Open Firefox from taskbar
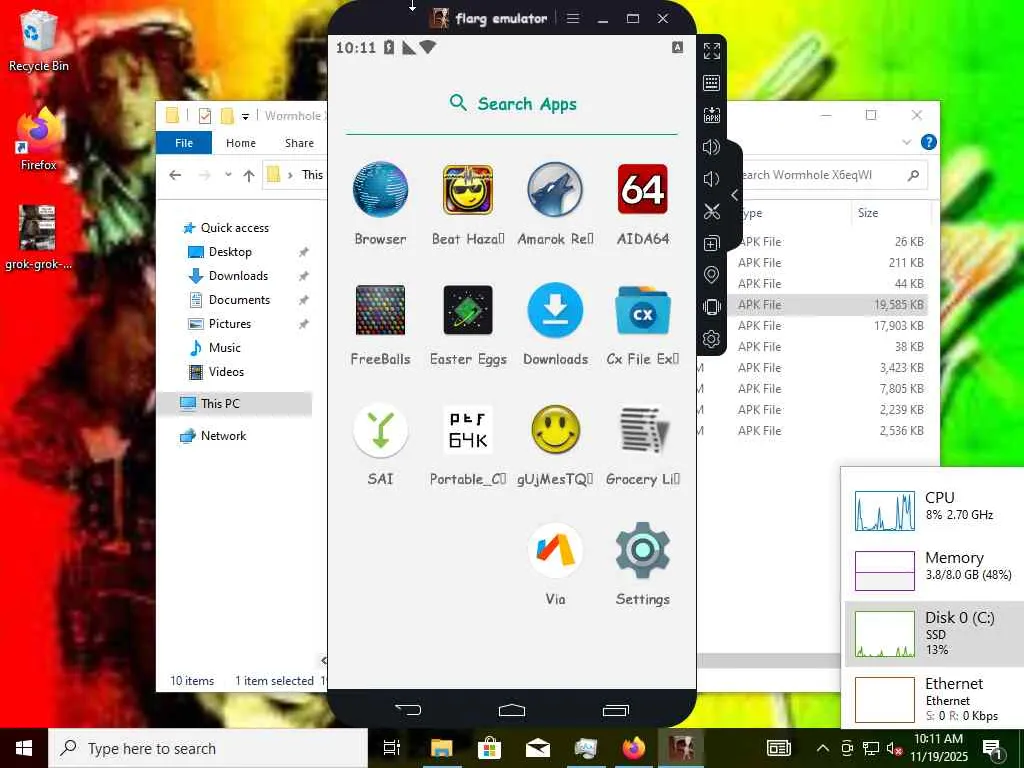1024x768 pixels. coord(633,748)
